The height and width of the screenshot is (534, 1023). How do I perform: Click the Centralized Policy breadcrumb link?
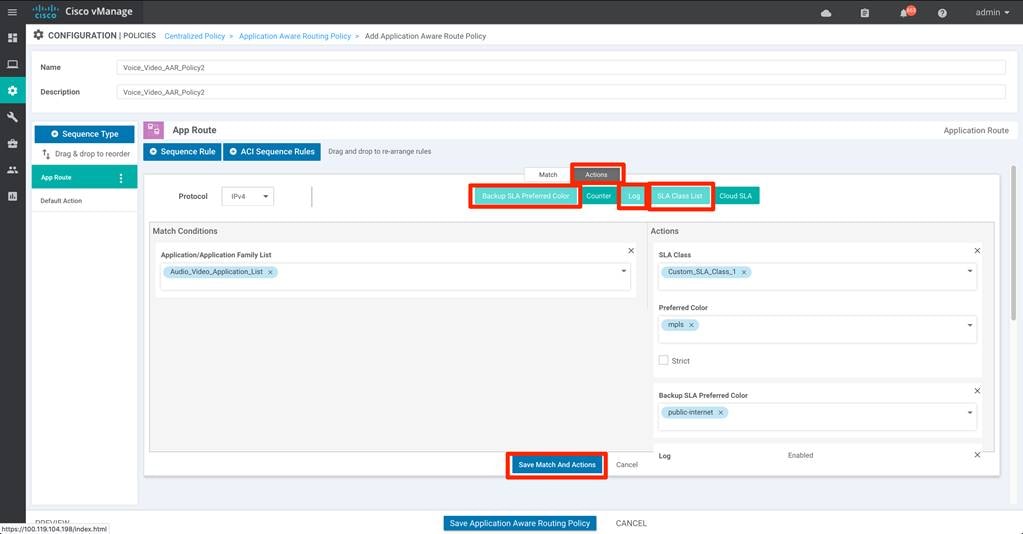(x=194, y=36)
